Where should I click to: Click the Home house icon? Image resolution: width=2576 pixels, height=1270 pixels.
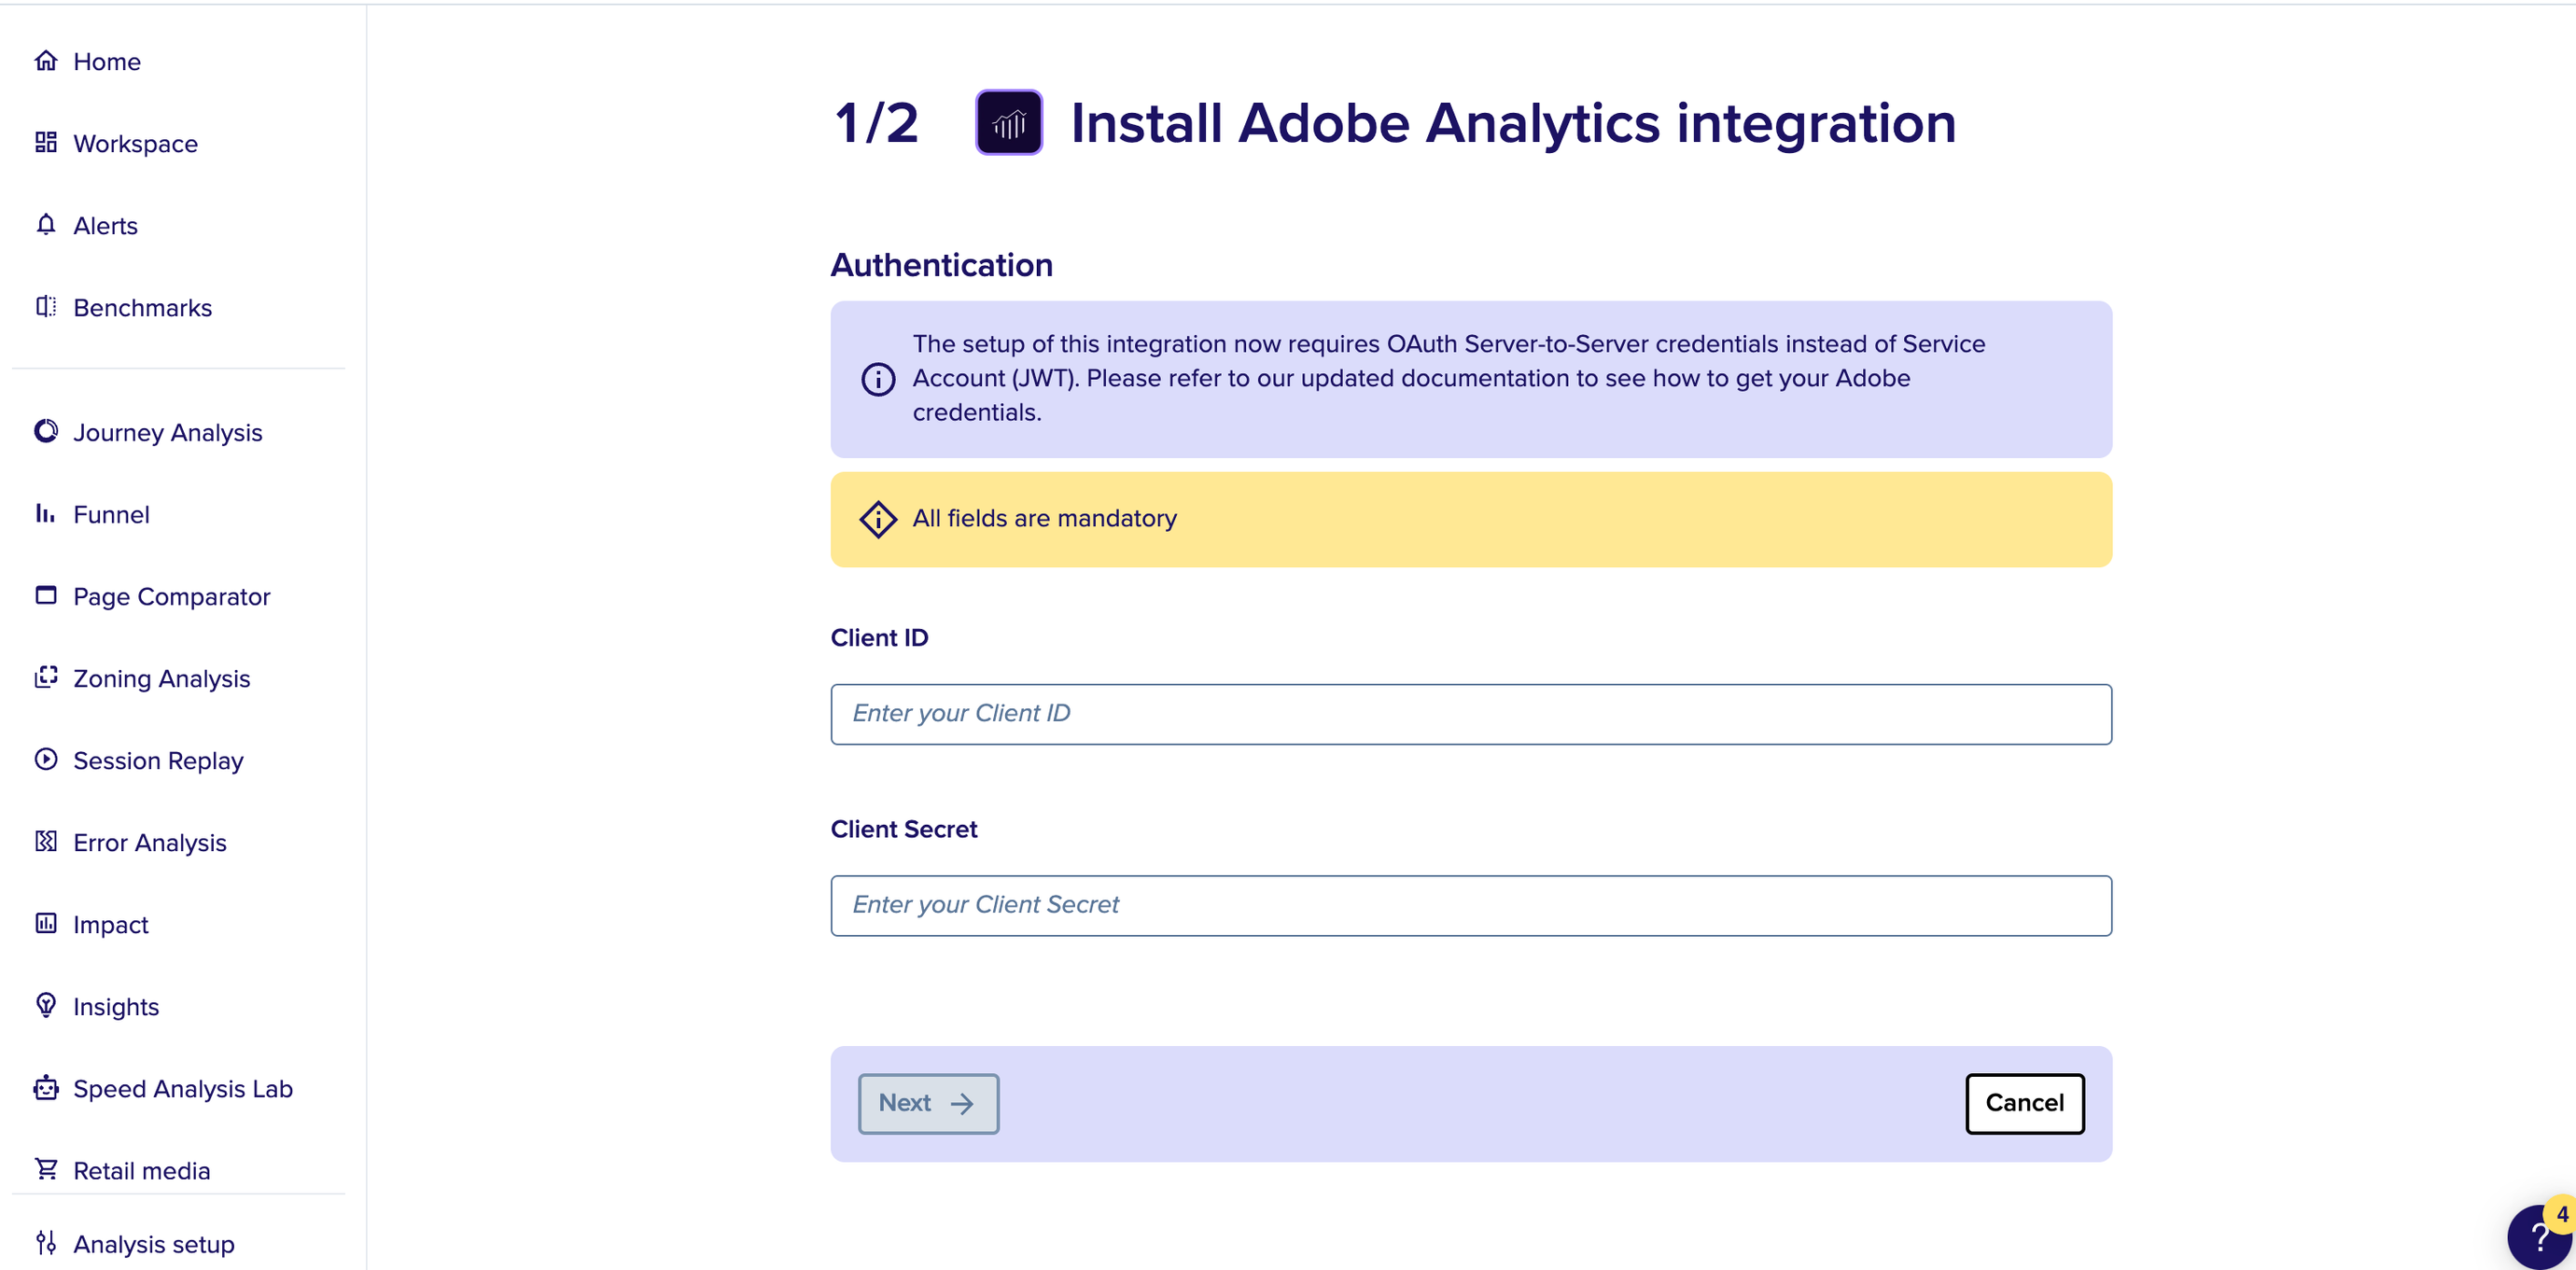coord(46,61)
